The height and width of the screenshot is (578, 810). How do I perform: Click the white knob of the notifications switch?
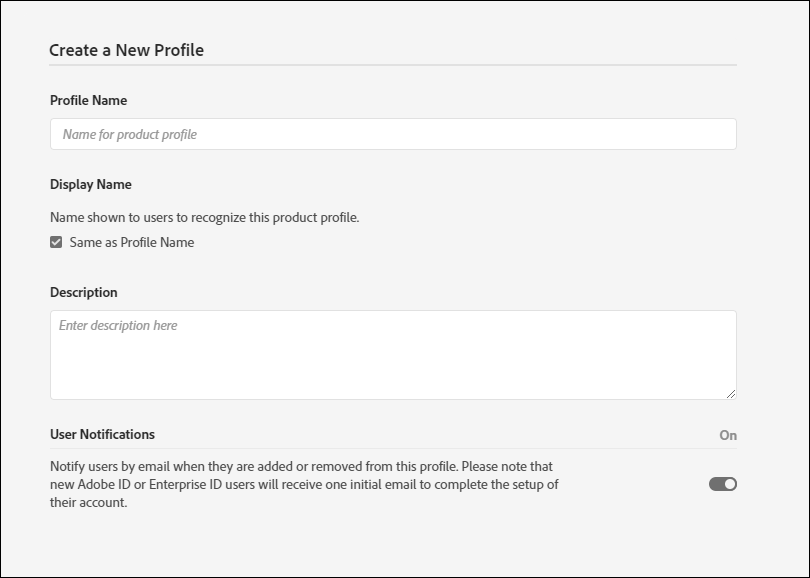pos(730,484)
